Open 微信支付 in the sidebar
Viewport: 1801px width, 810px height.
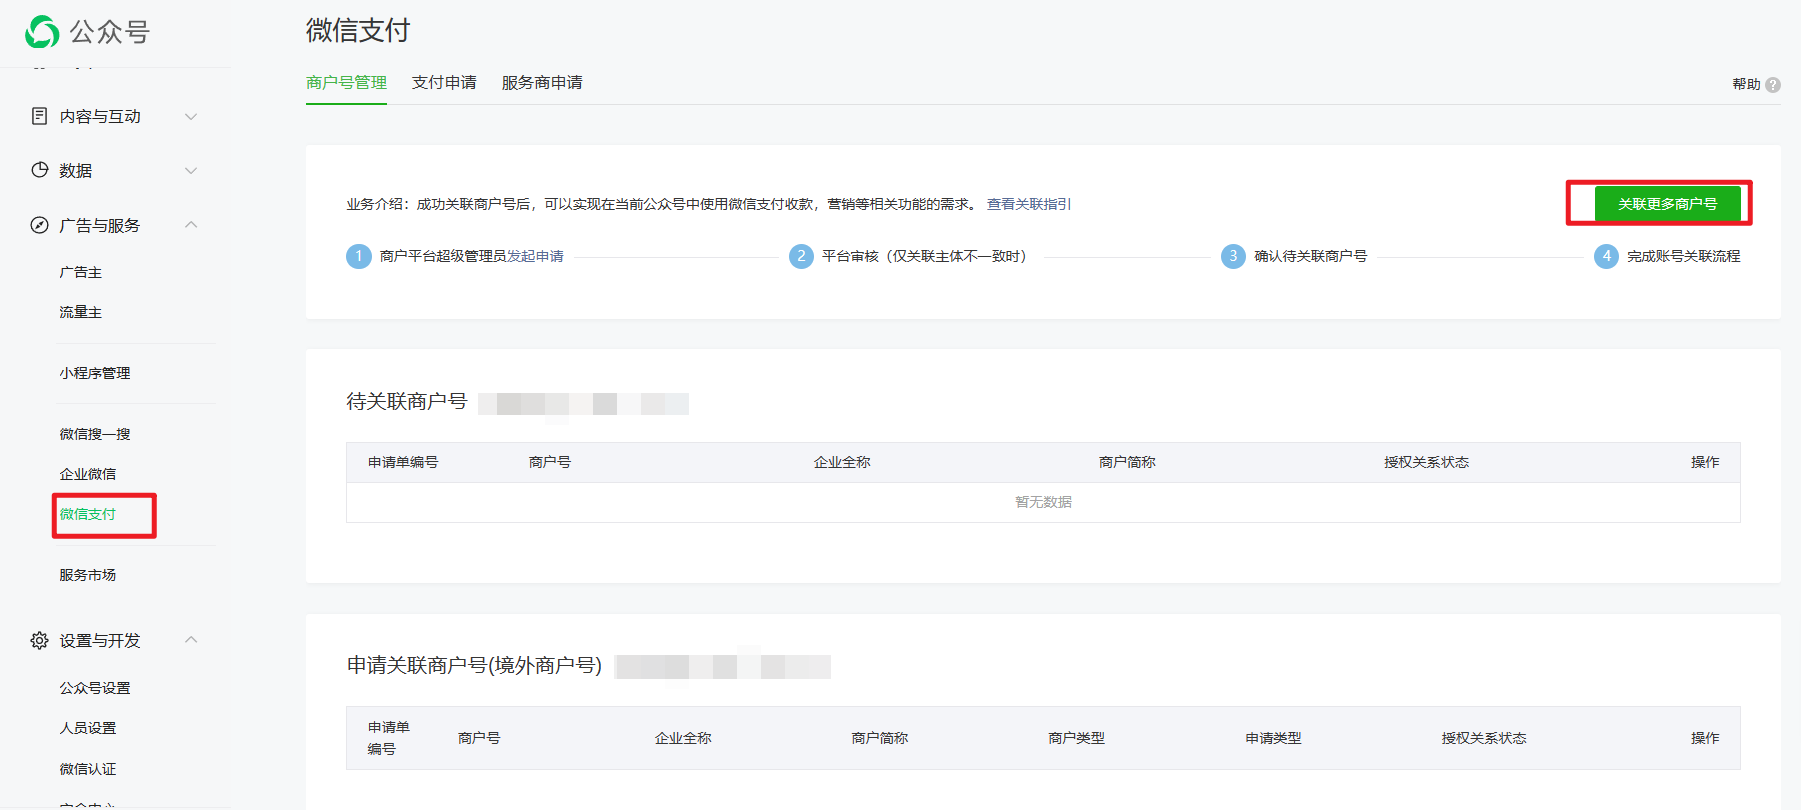tap(88, 514)
